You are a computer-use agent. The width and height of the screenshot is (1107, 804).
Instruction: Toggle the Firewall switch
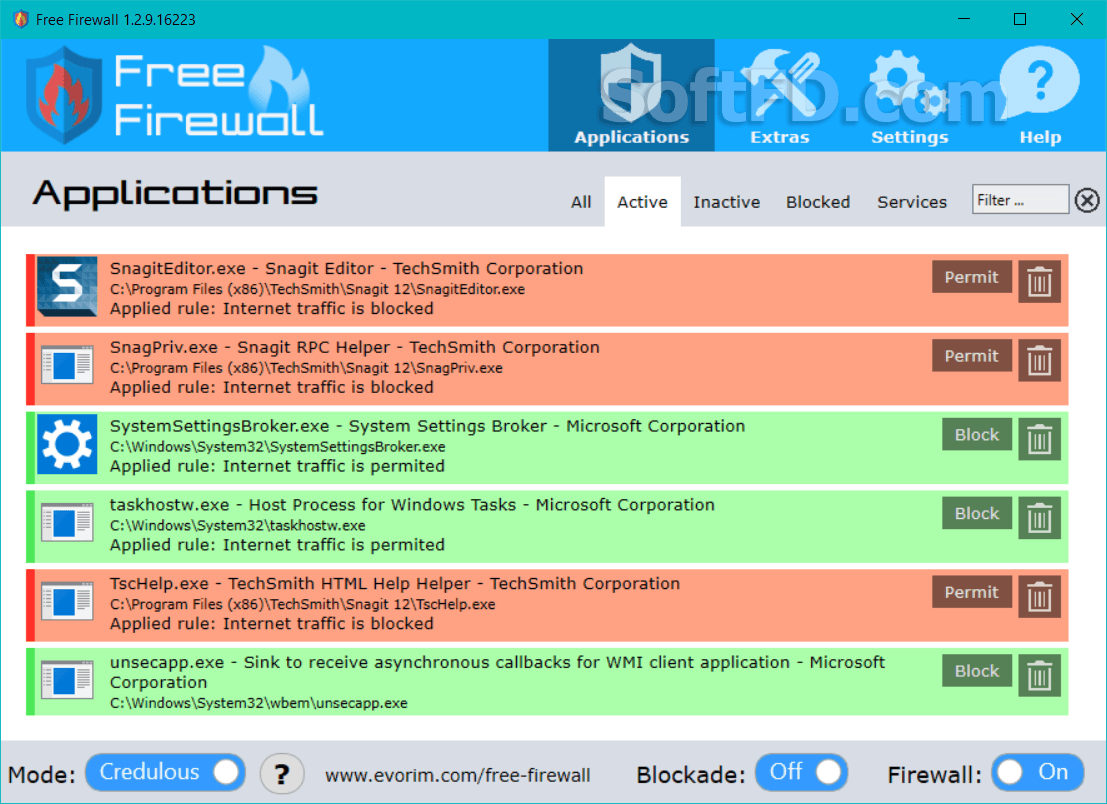click(x=1037, y=772)
